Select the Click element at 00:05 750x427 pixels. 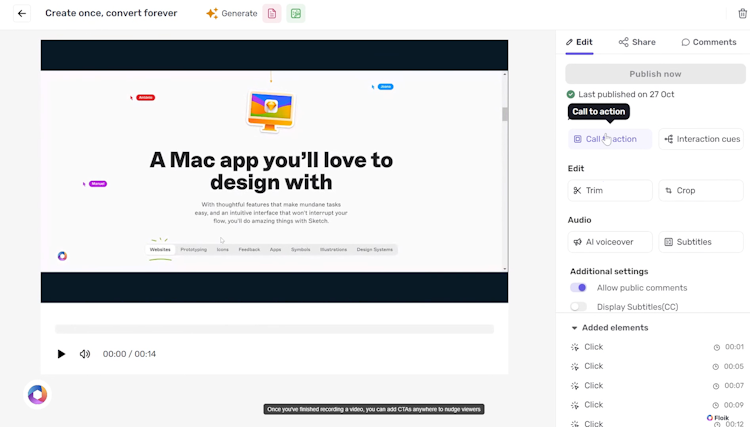657,366
